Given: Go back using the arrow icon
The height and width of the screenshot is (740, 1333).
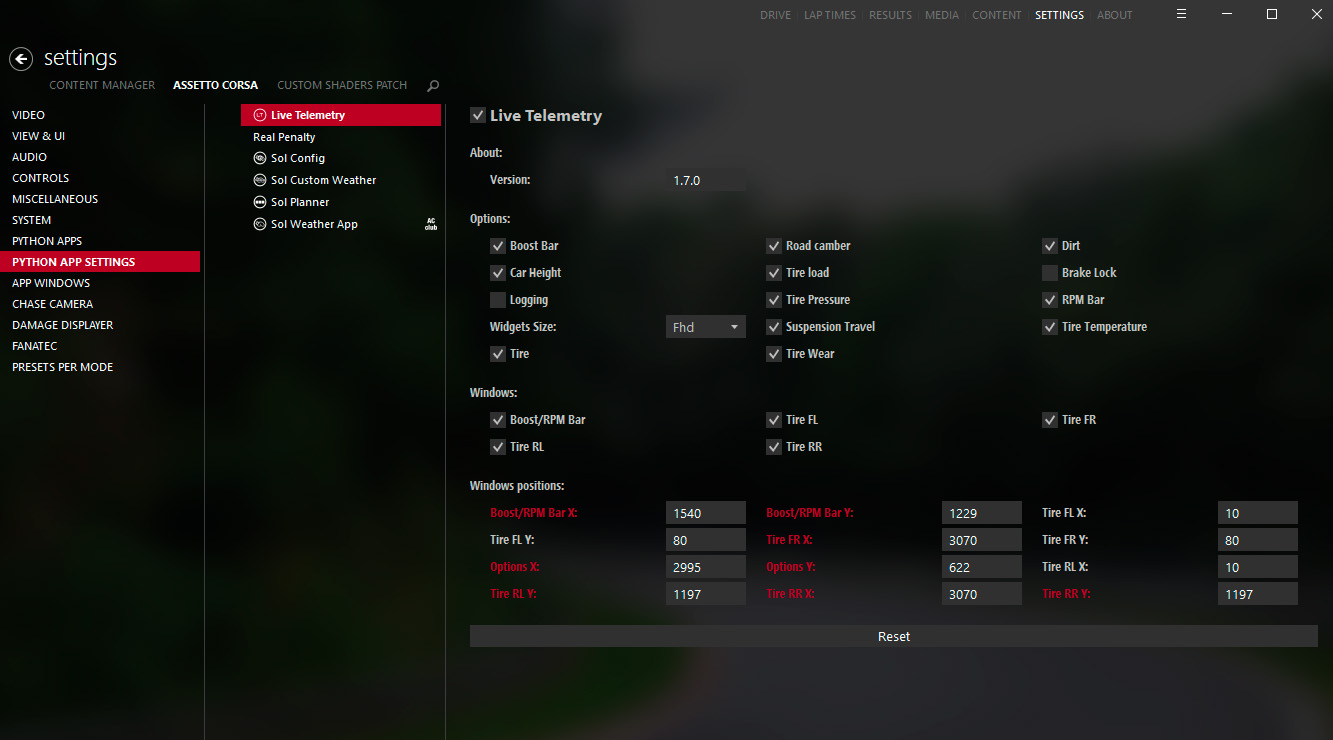Looking at the screenshot, I should [x=21, y=59].
